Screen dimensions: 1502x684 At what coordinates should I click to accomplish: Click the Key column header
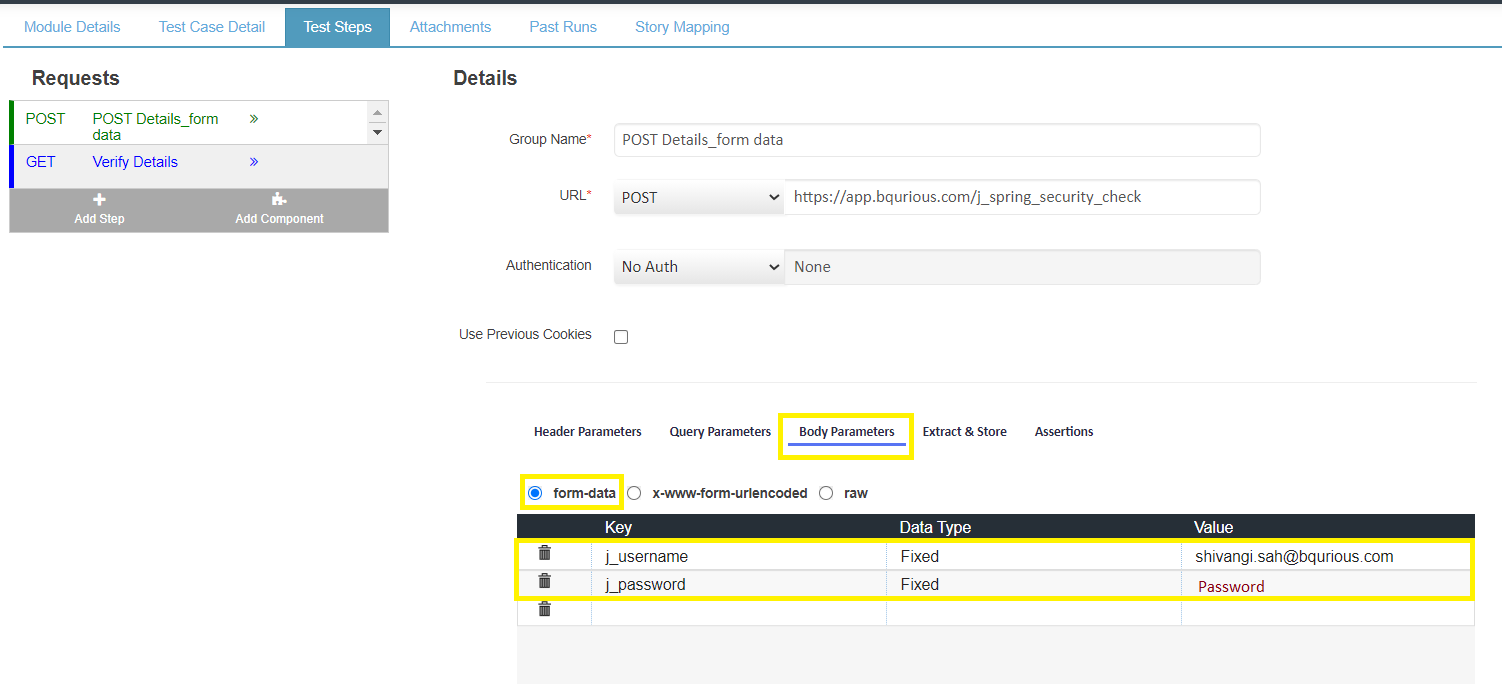pos(618,527)
